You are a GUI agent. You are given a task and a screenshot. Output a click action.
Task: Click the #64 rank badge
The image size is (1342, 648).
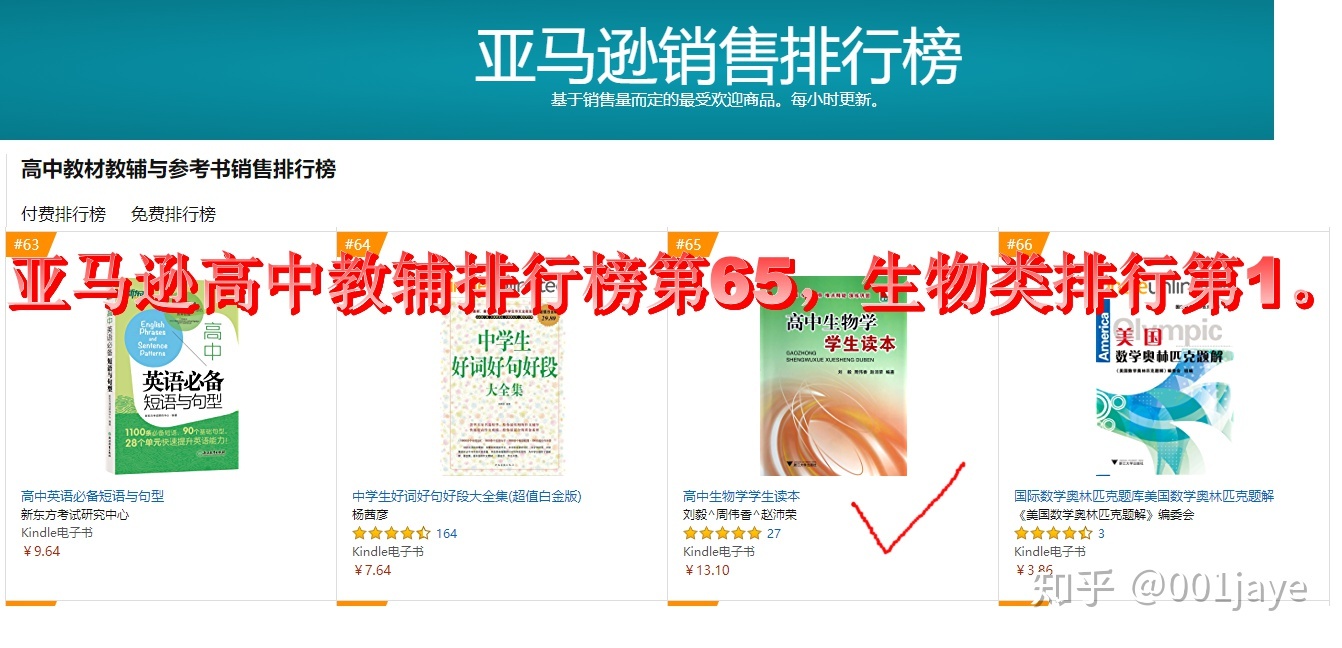[358, 244]
